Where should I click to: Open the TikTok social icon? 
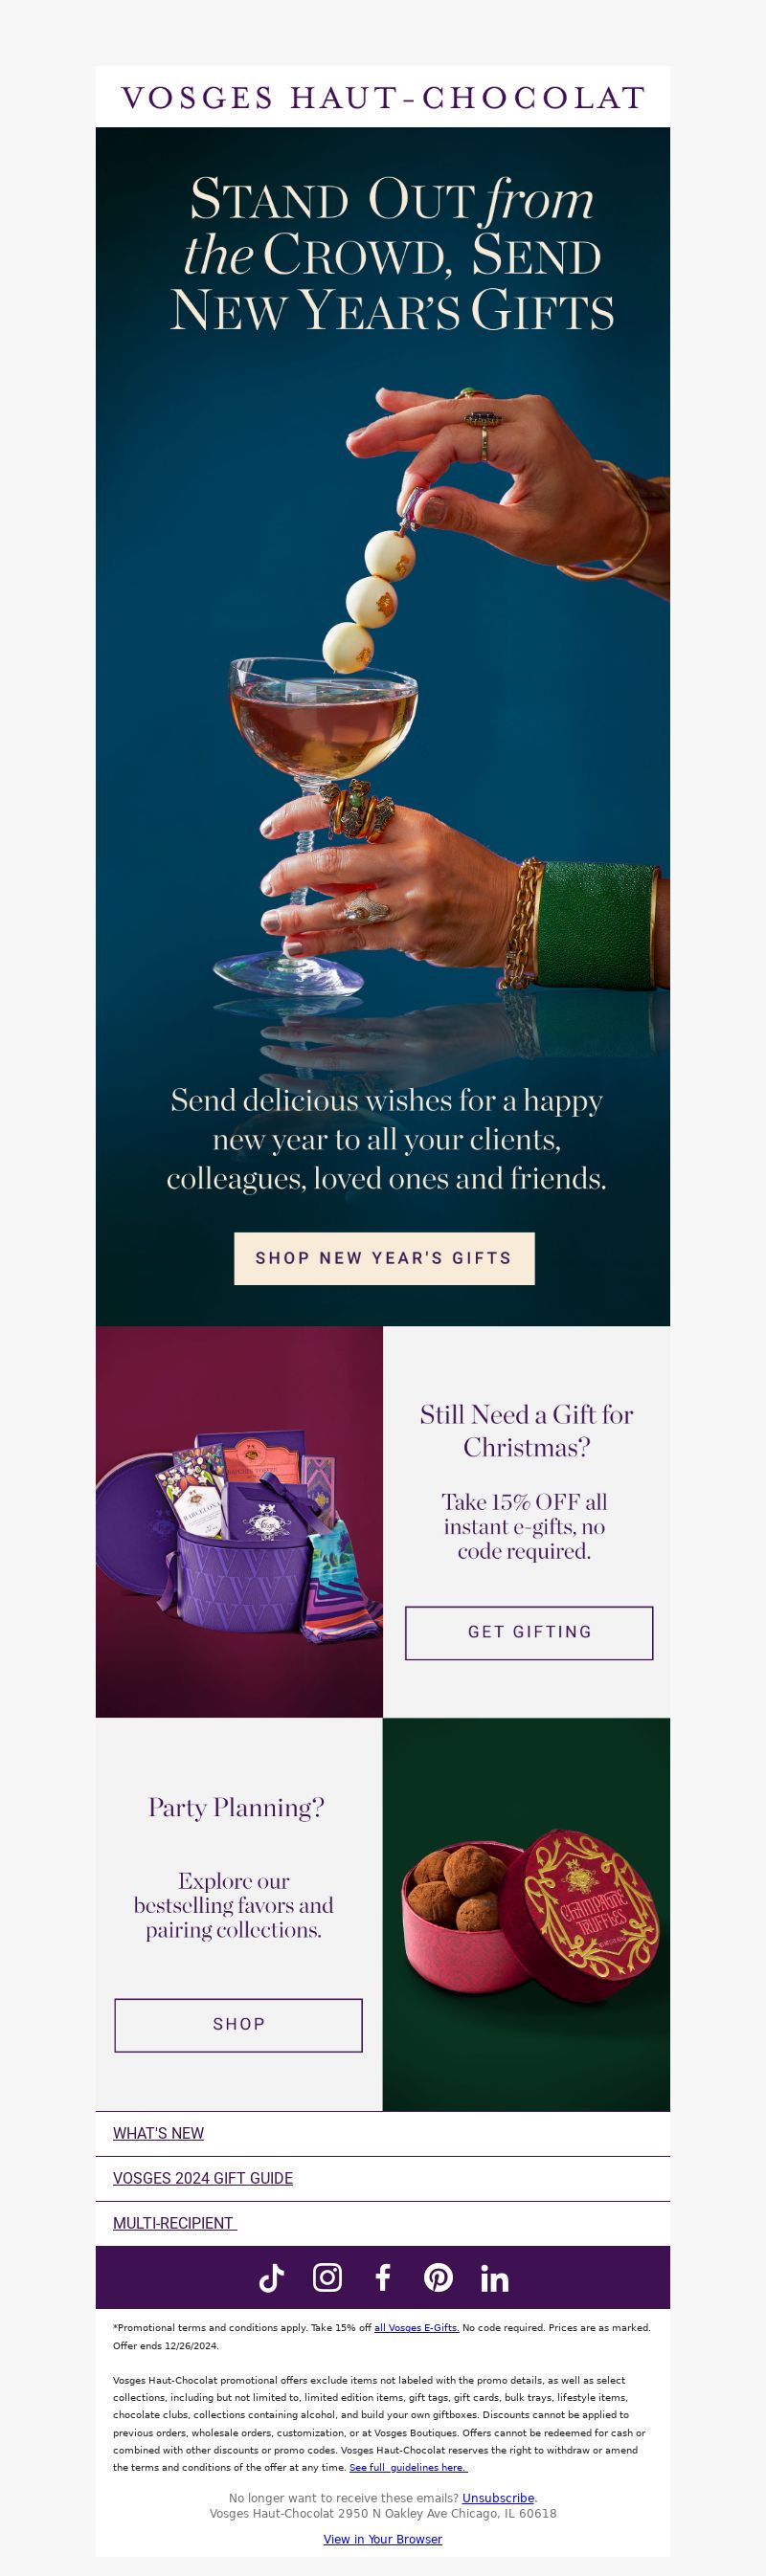(272, 2277)
